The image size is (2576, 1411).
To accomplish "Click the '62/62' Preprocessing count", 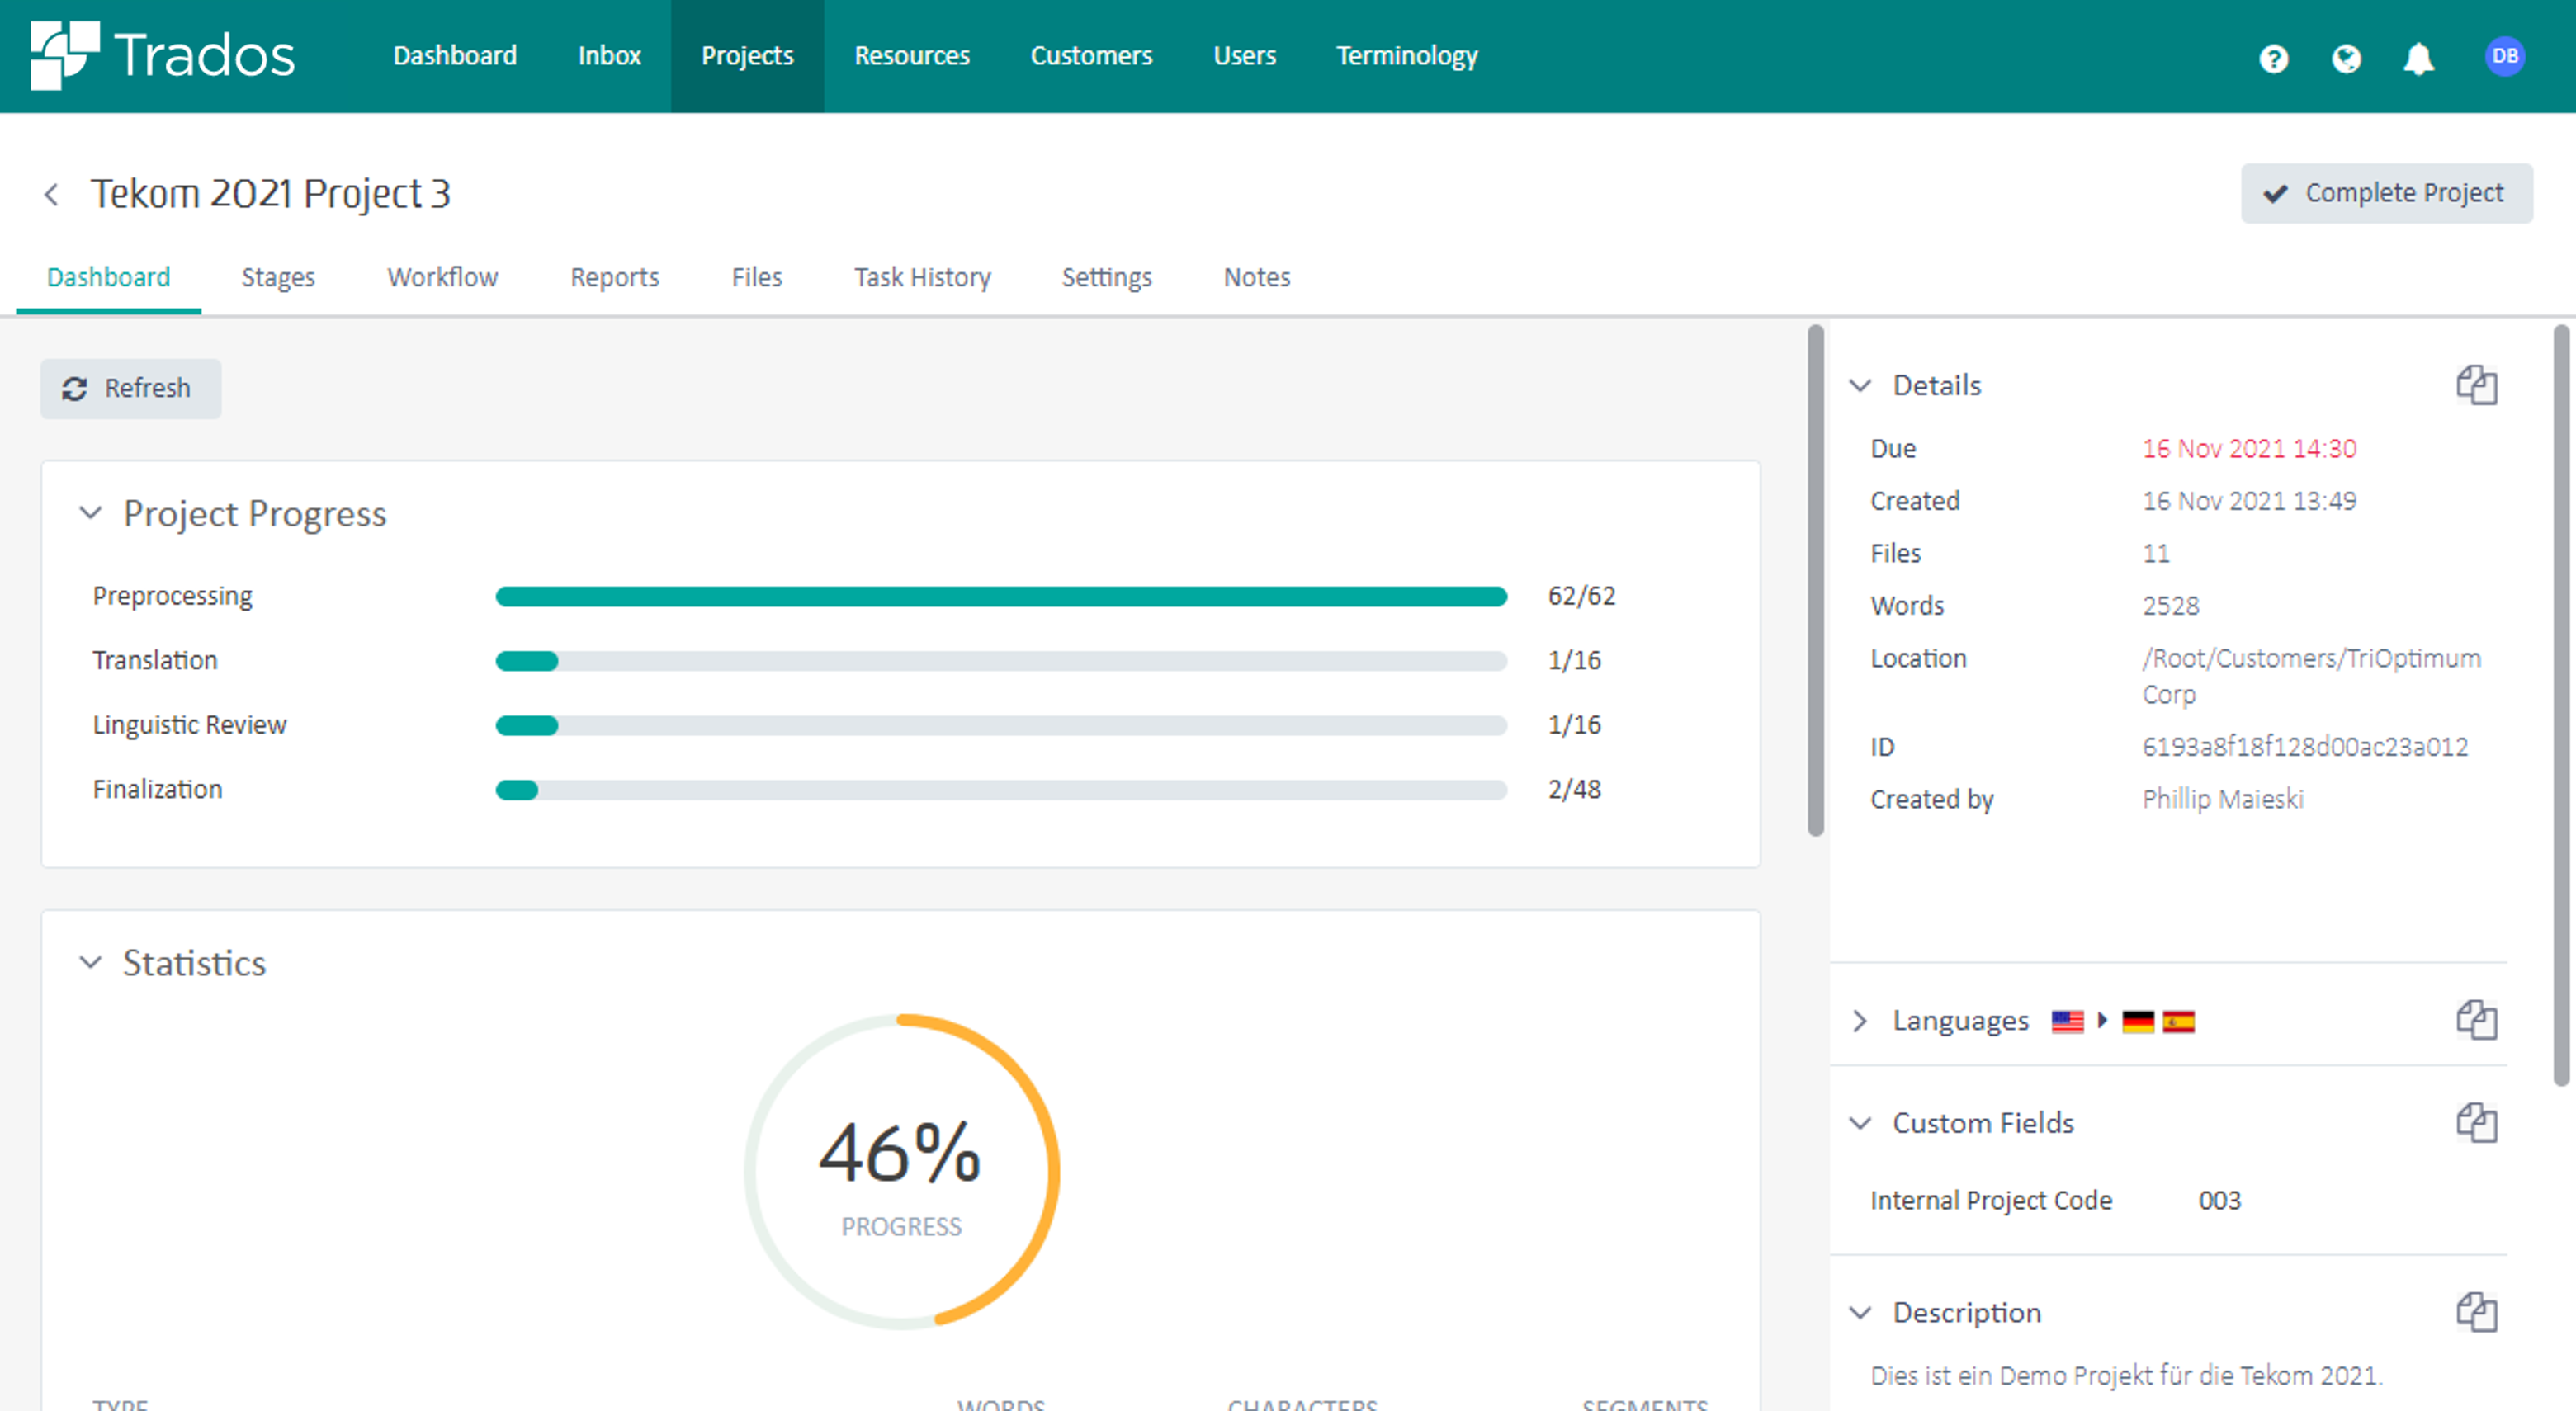I will pos(1581,596).
